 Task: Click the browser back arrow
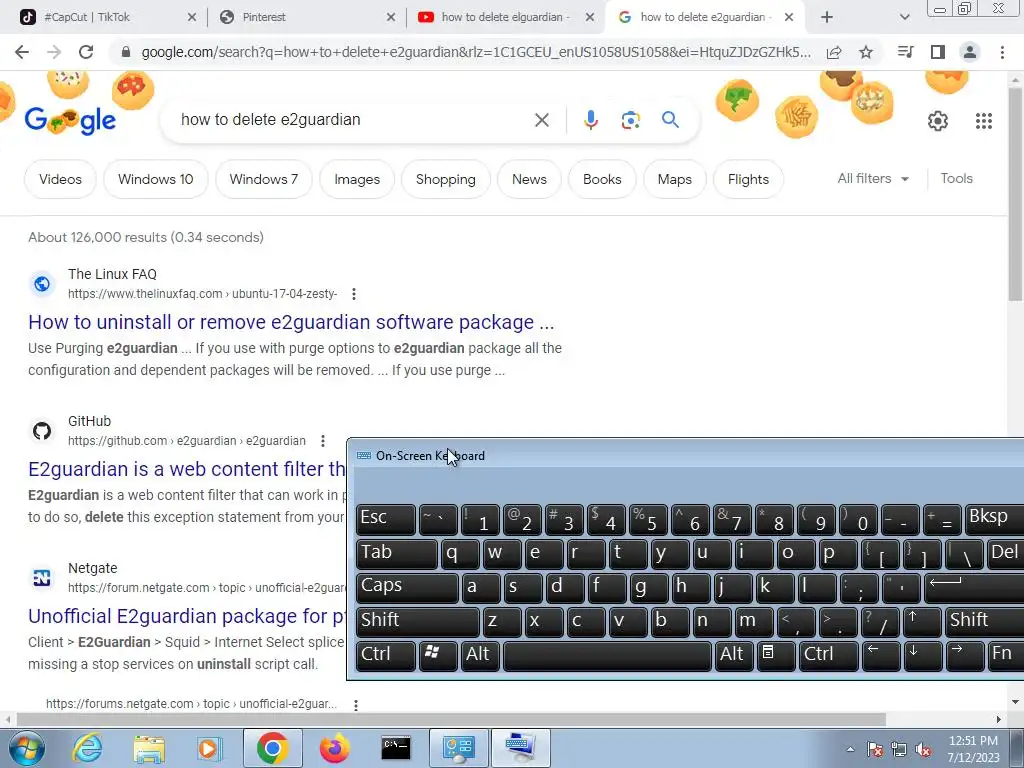pyautogui.click(x=22, y=52)
